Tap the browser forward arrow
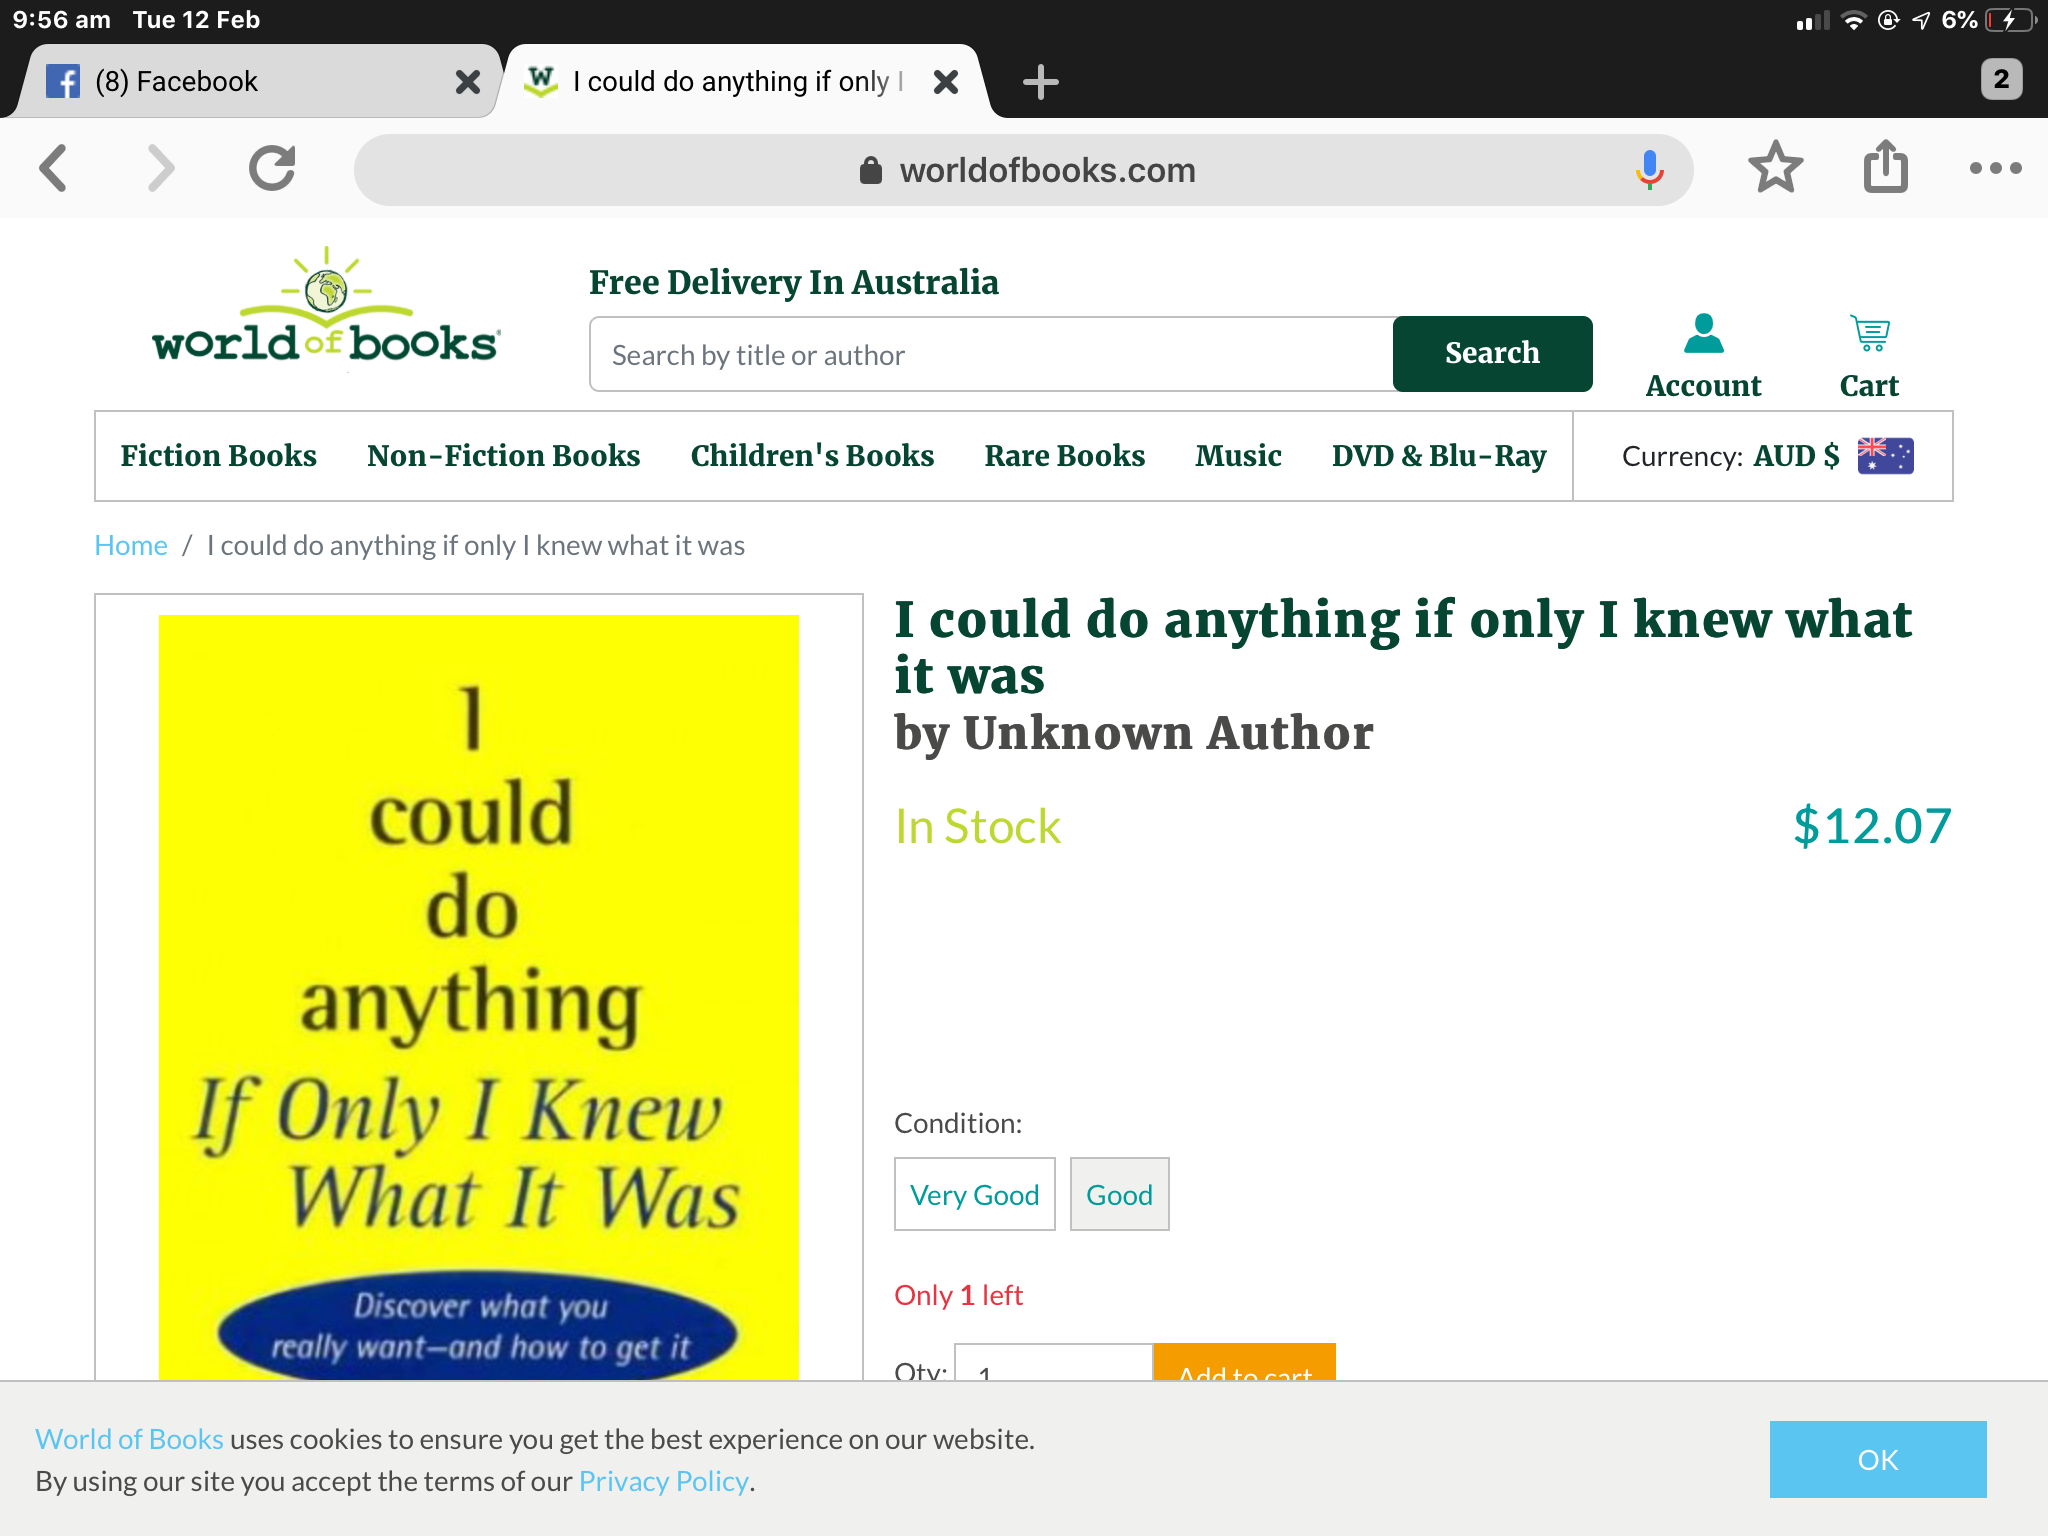 pos(160,168)
